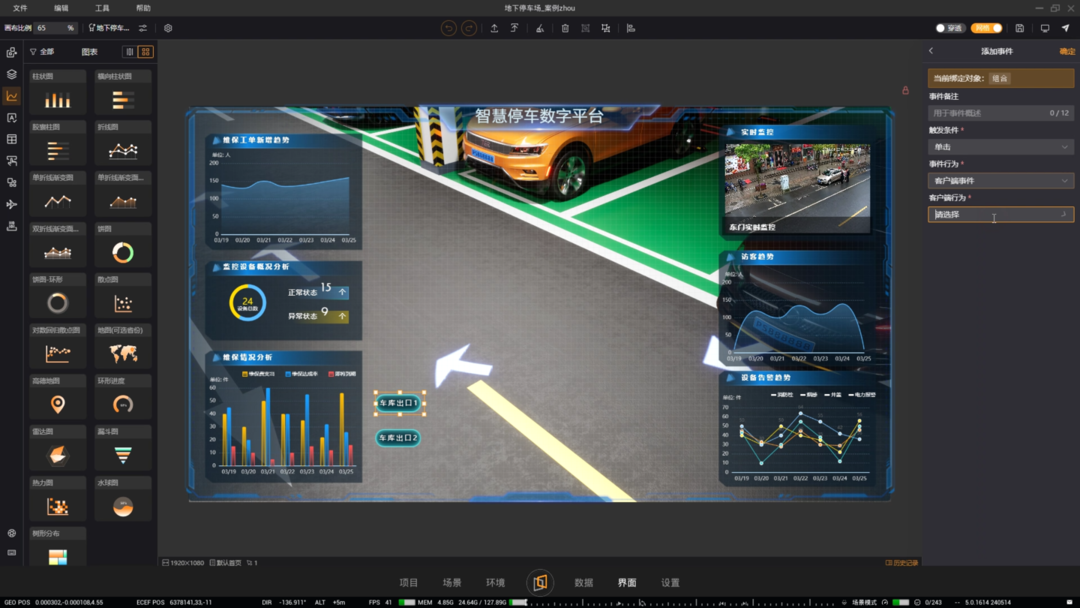Expand the 事件行为 dropdown showing 客户端事件
The height and width of the screenshot is (608, 1080).
coord(1000,181)
